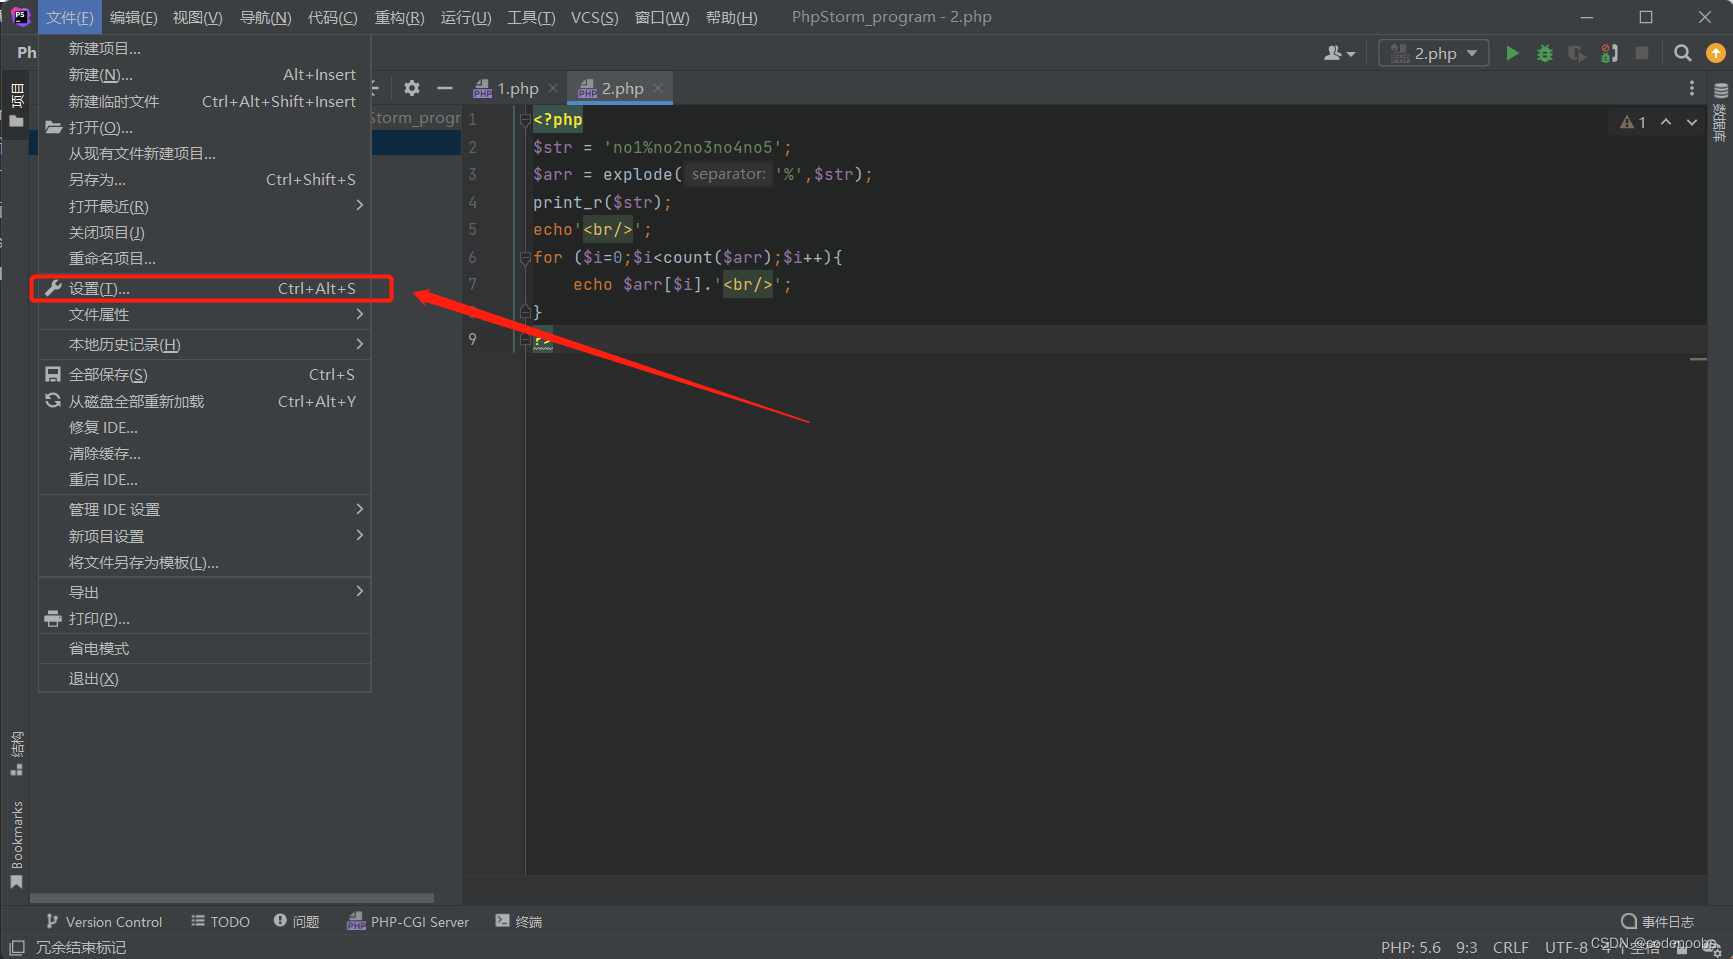The width and height of the screenshot is (1733, 959).
Task: Open the editor tabs three-dot menu
Action: coord(1692,88)
